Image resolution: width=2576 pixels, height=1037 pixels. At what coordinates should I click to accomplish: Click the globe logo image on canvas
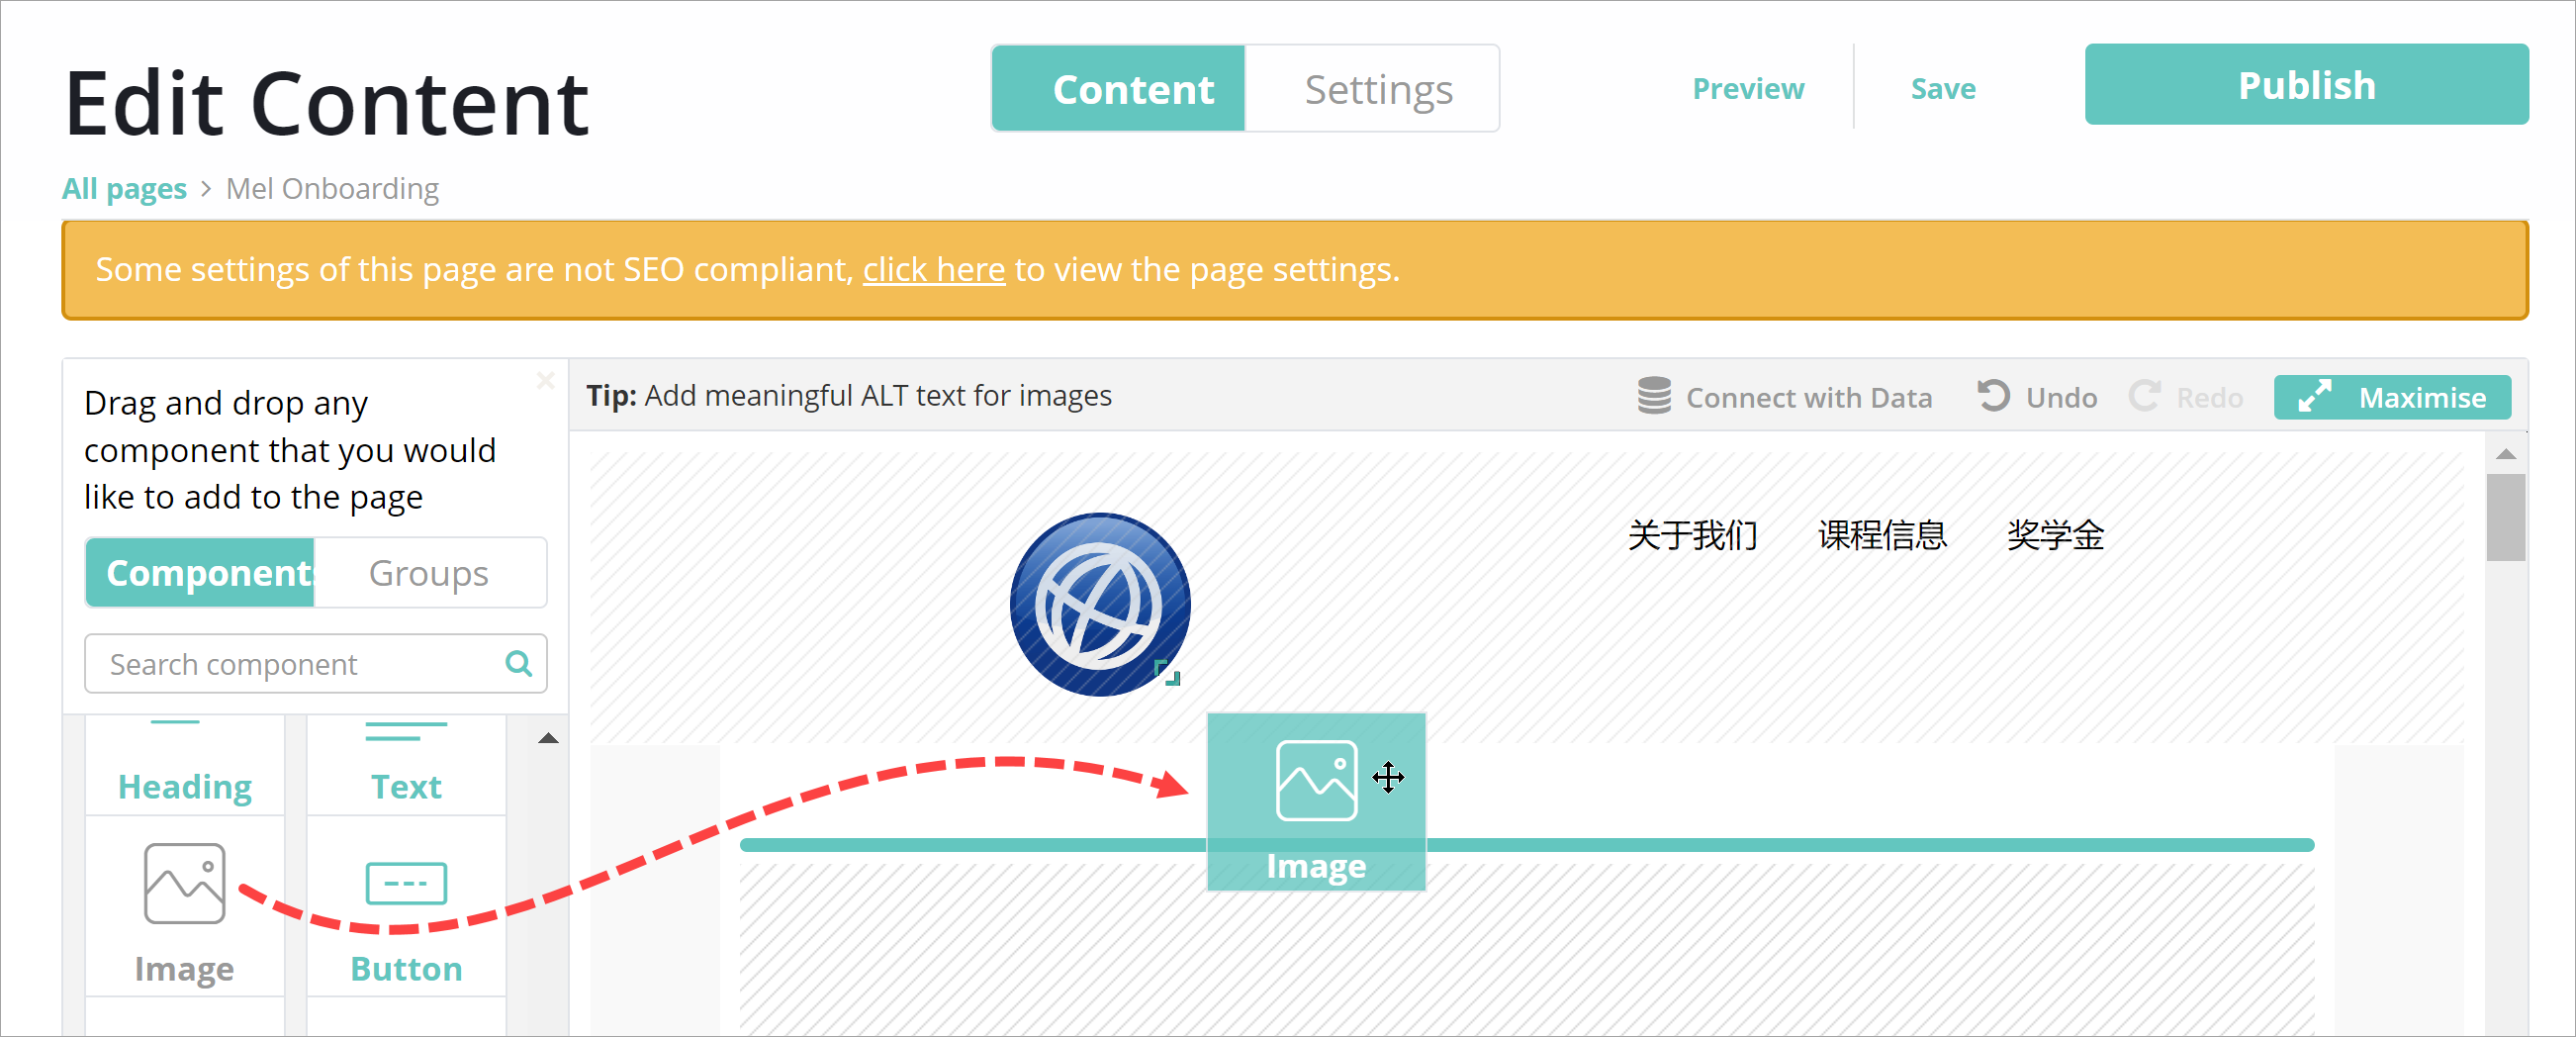click(1099, 604)
